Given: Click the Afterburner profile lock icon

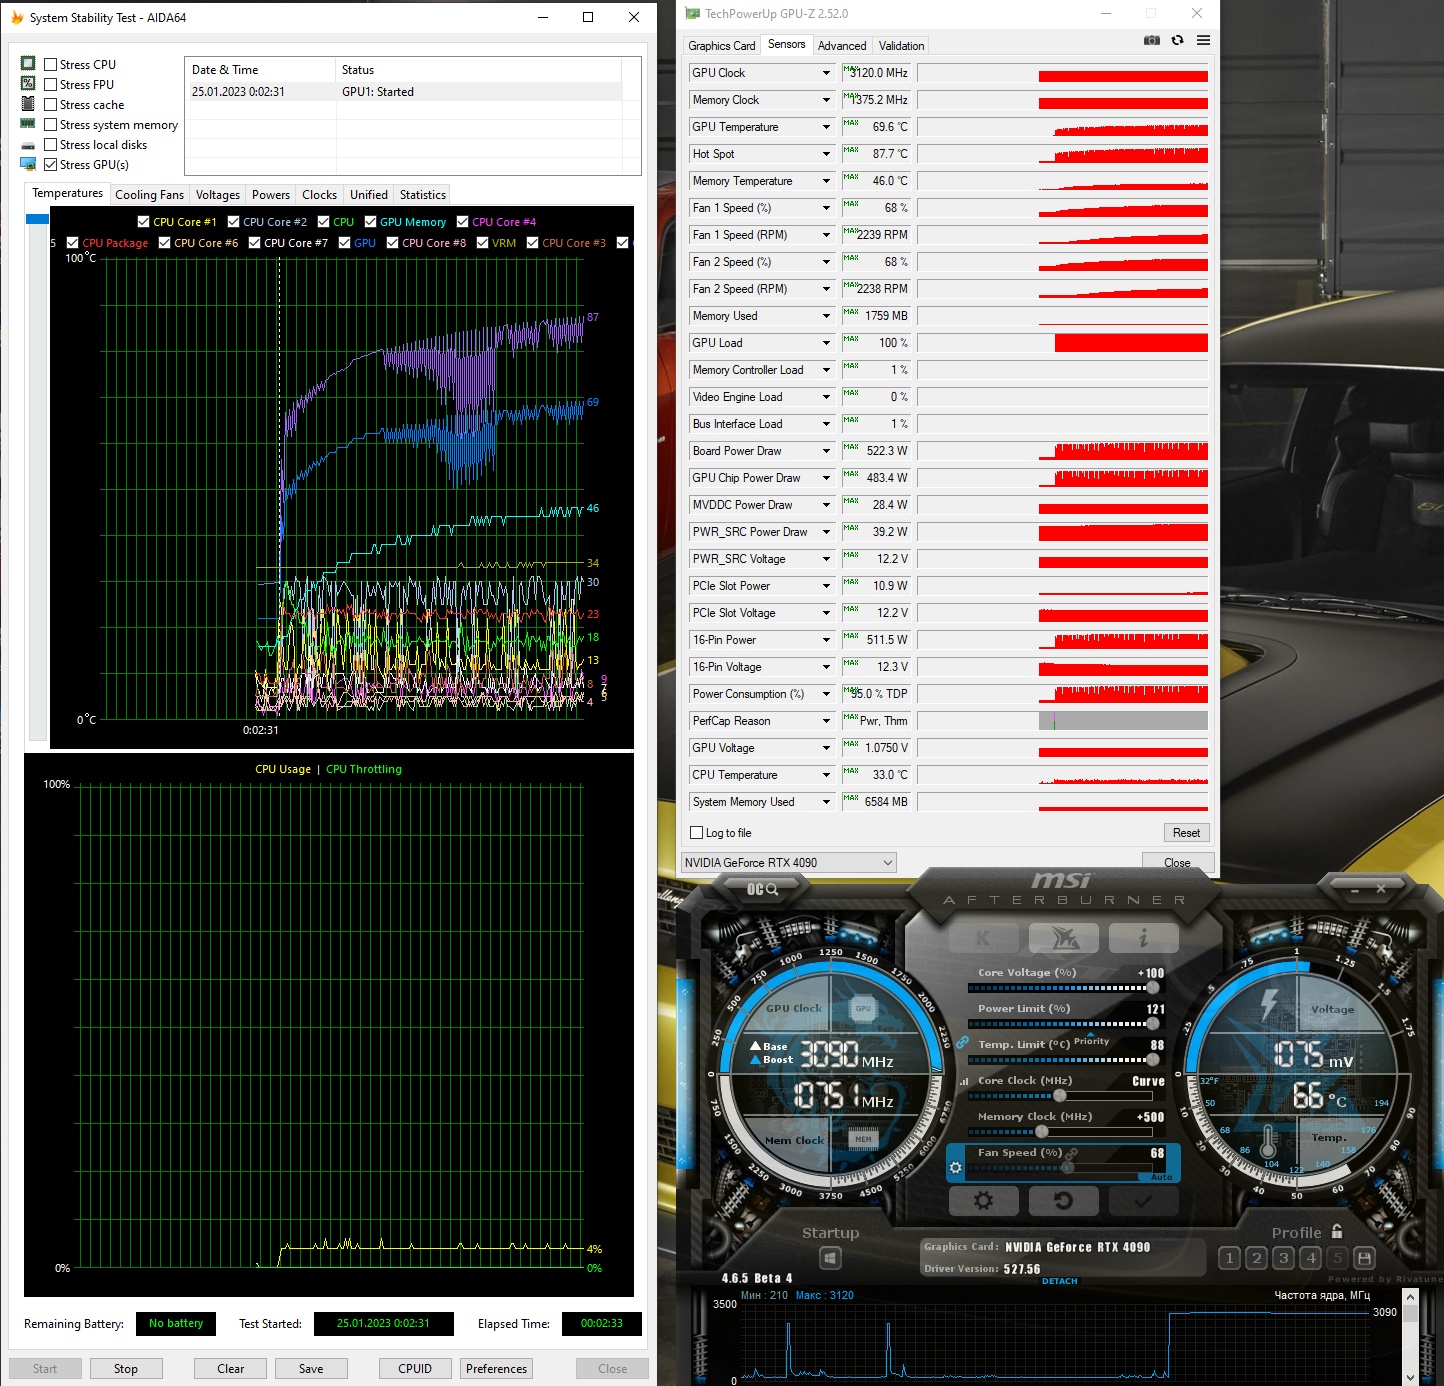Looking at the screenshot, I should point(1337,1231).
